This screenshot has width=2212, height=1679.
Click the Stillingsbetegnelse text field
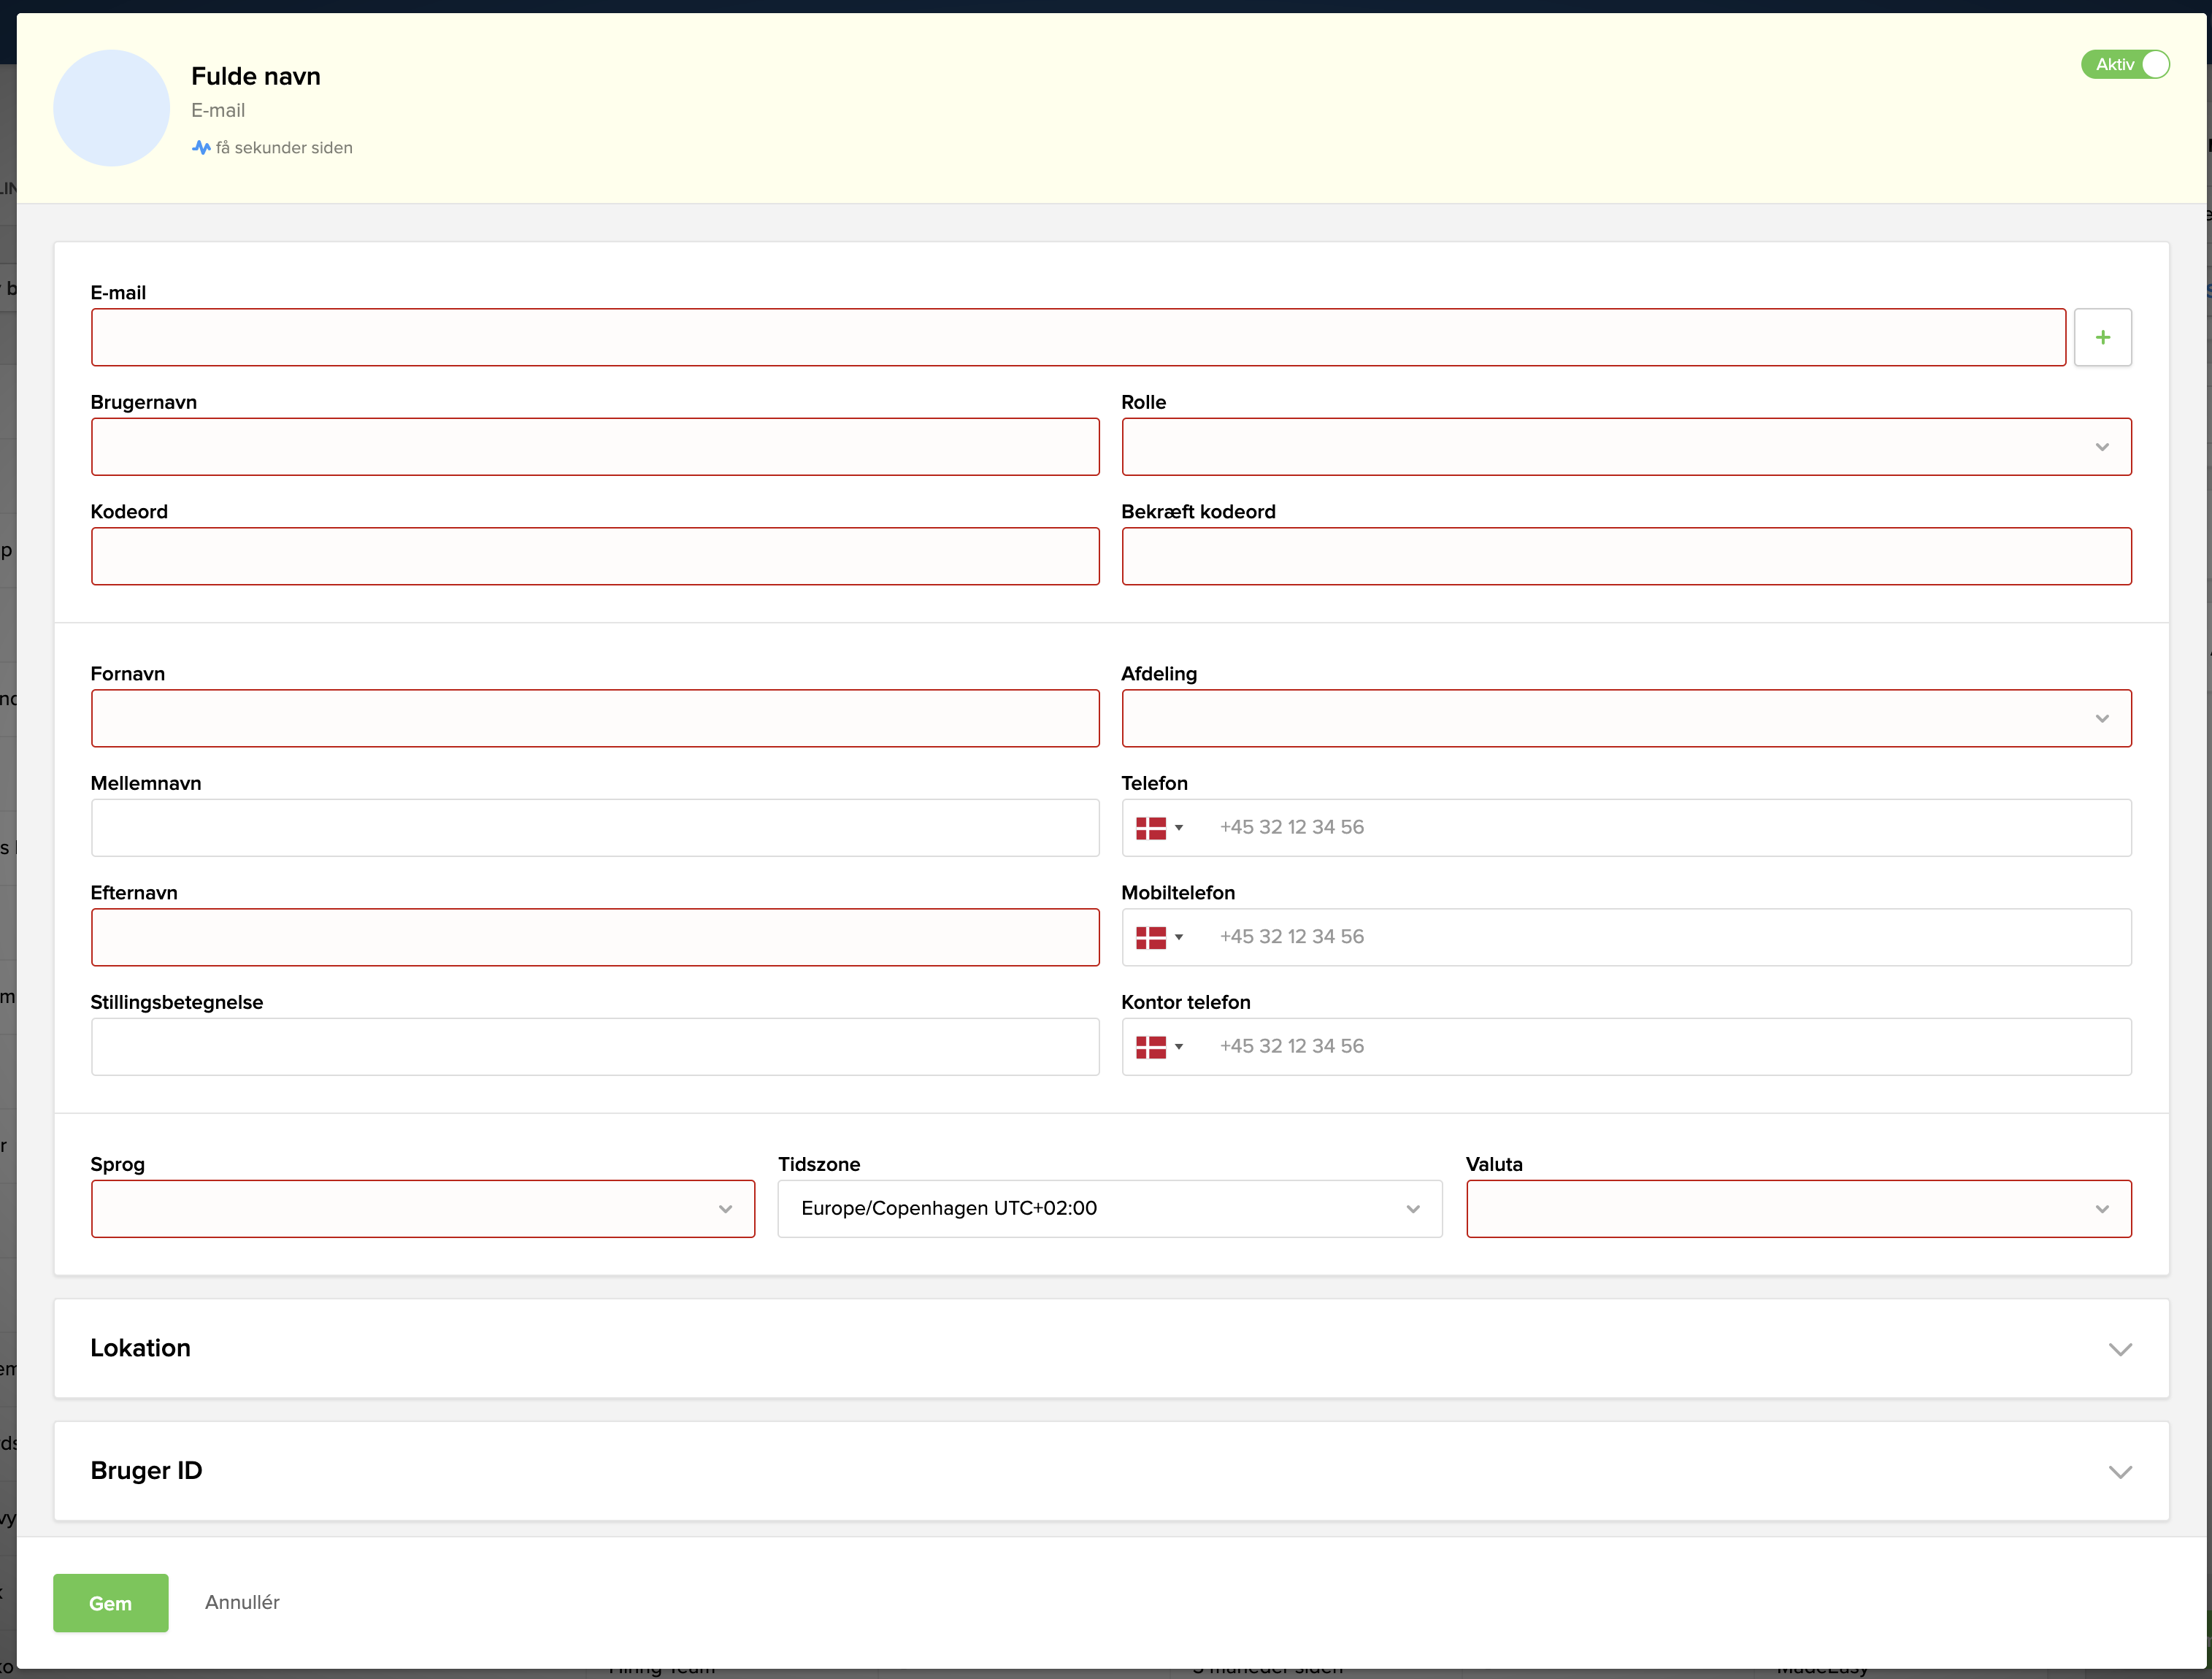pyautogui.click(x=595, y=1047)
